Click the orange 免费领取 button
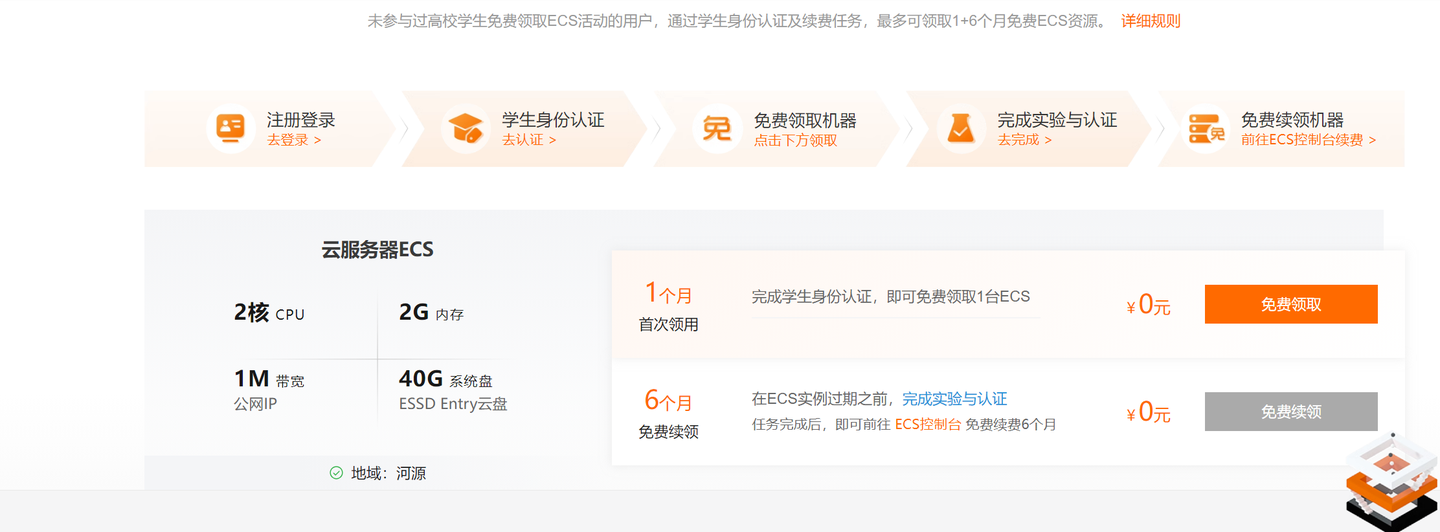 point(1291,304)
